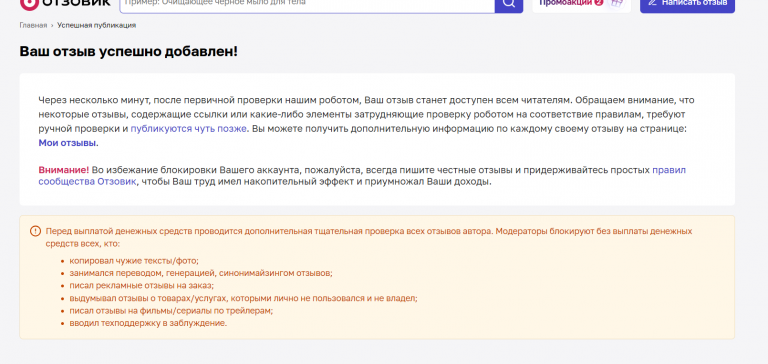Click bullet вводил техподдержку в заблуждение

click(148, 323)
